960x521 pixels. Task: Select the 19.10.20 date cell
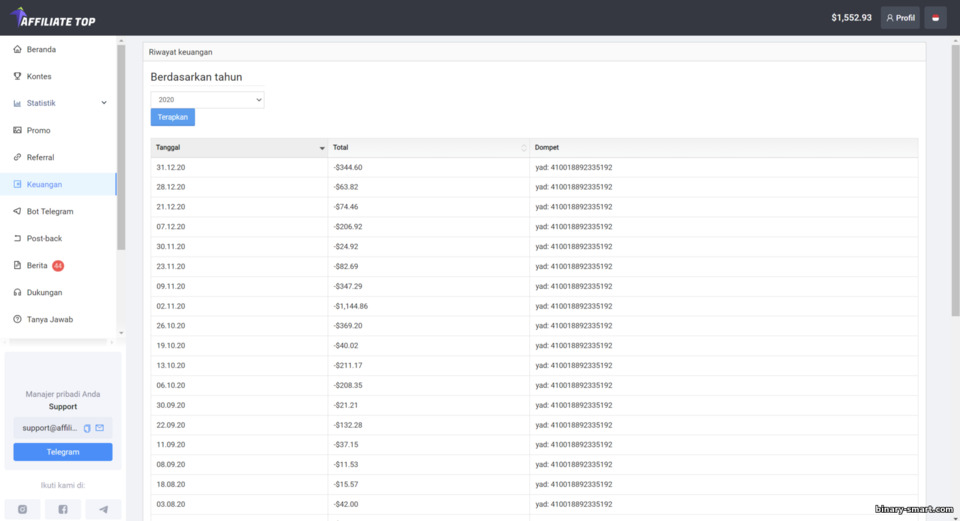(x=239, y=345)
